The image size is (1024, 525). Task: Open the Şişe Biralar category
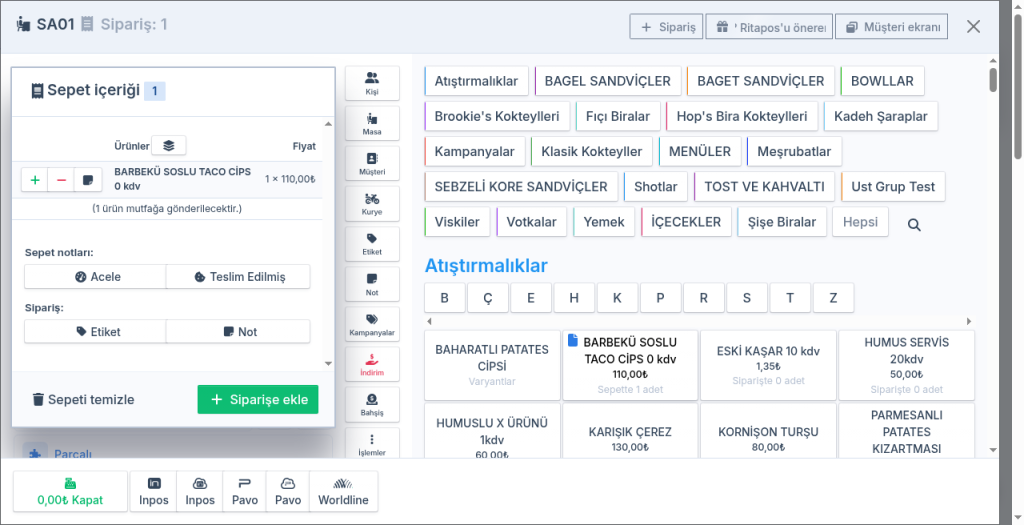(x=782, y=222)
